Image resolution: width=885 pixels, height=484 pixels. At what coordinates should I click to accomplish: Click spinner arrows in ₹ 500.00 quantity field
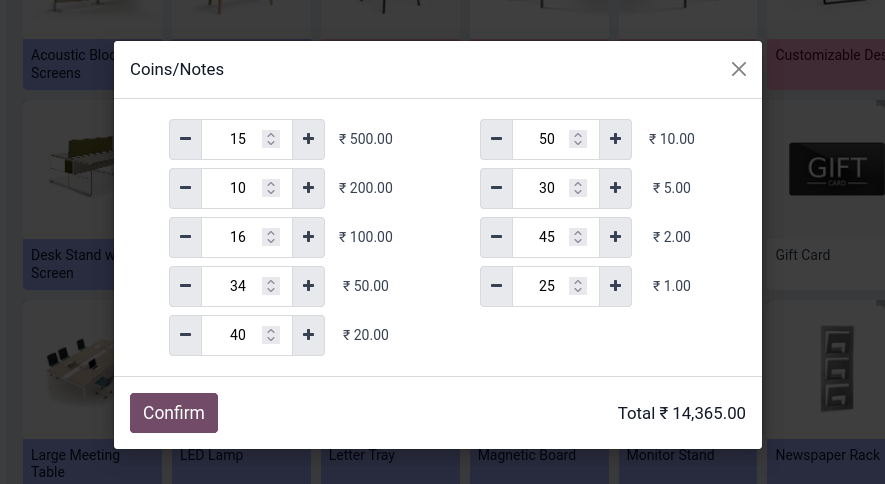coord(271,139)
